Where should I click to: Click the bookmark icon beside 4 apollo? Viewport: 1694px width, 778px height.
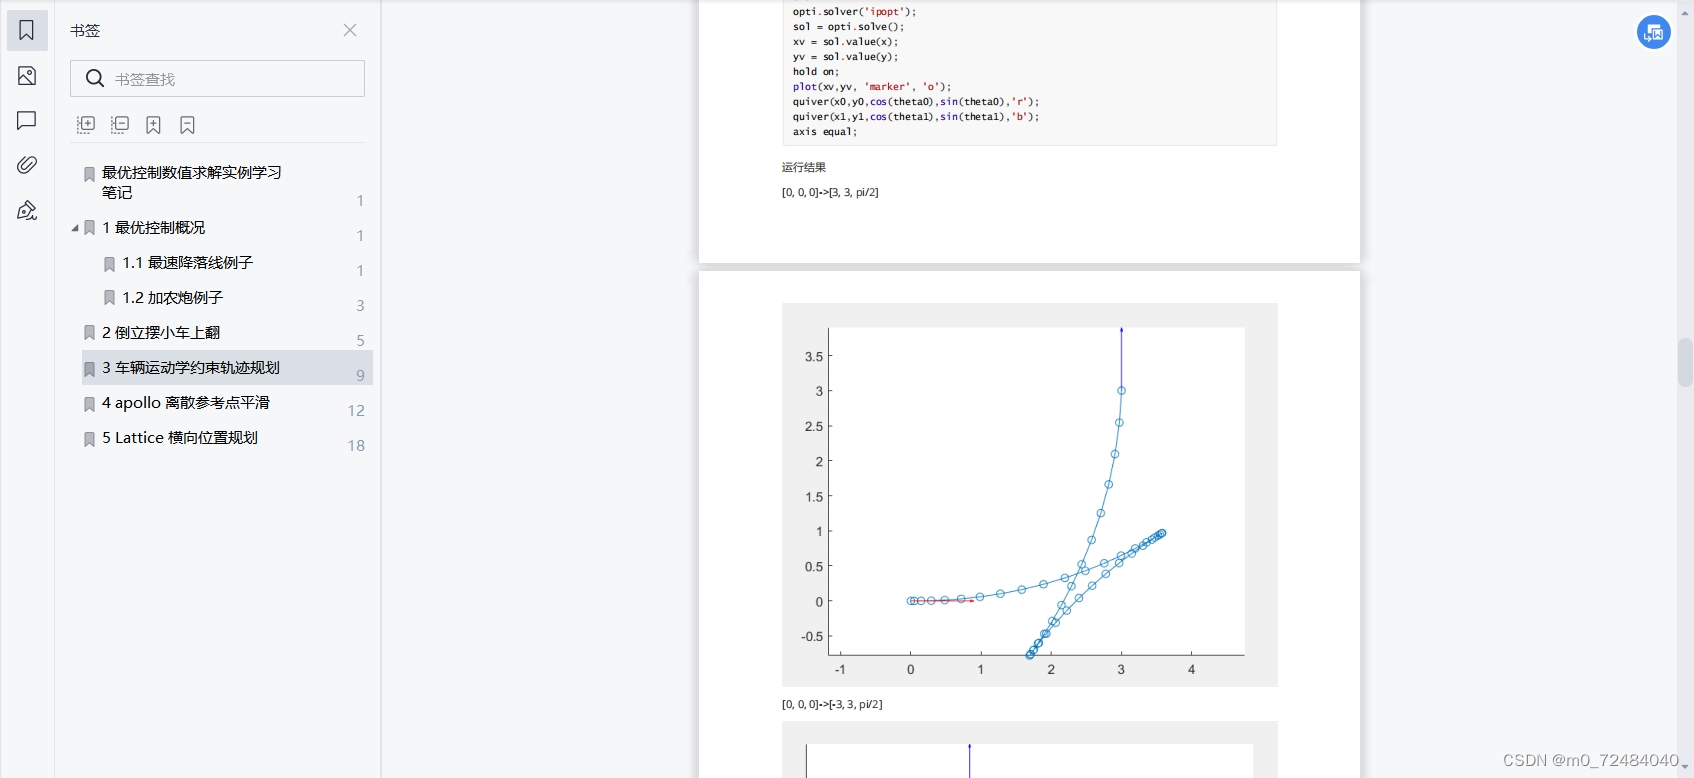[89, 404]
